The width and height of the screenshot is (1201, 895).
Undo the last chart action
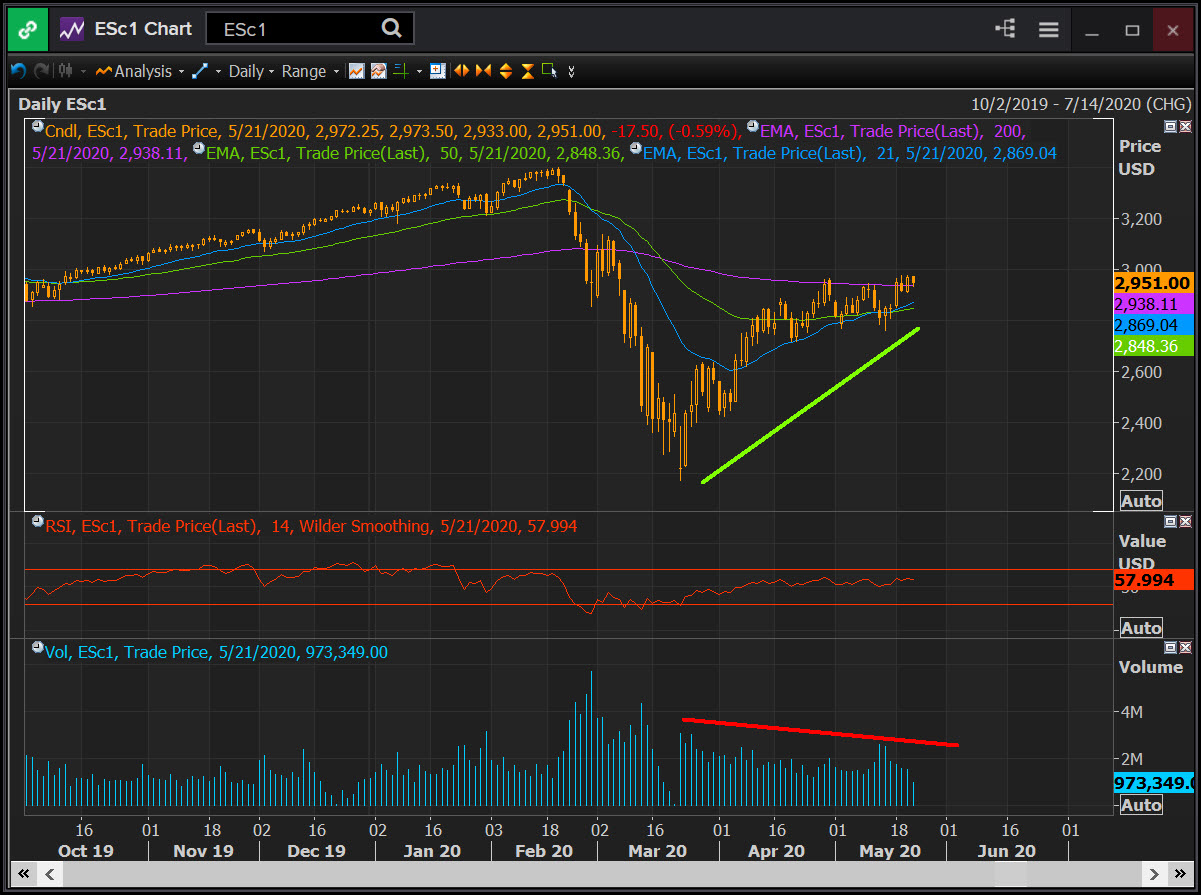point(18,71)
